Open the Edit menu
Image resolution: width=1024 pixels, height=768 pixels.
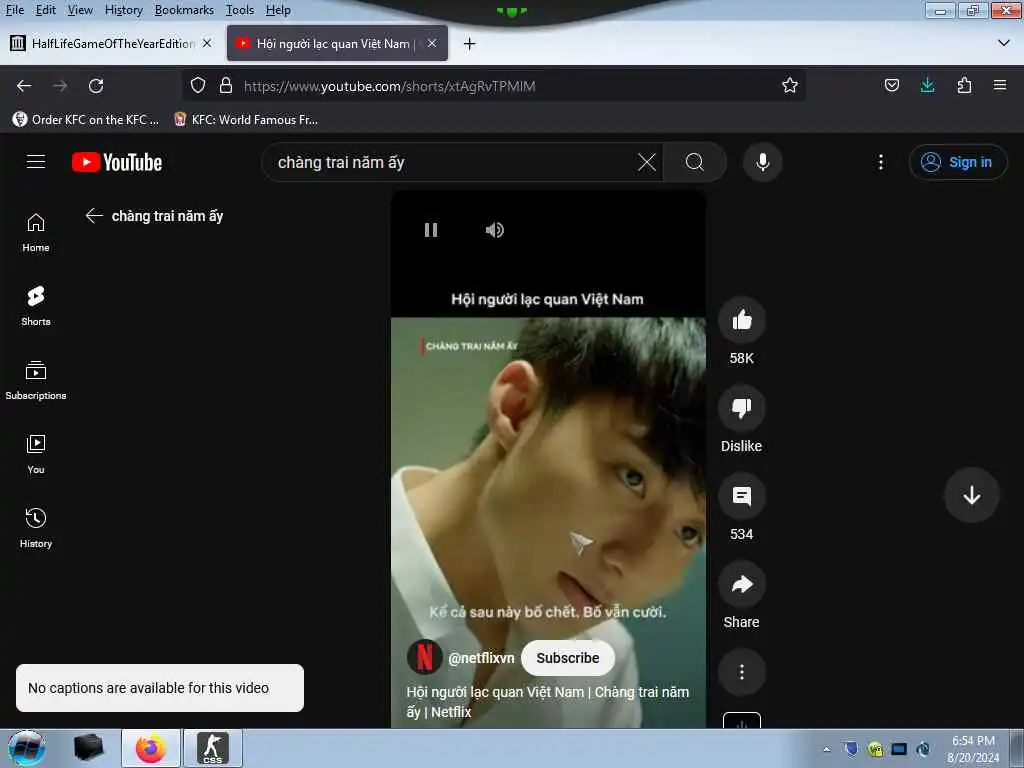pos(45,10)
